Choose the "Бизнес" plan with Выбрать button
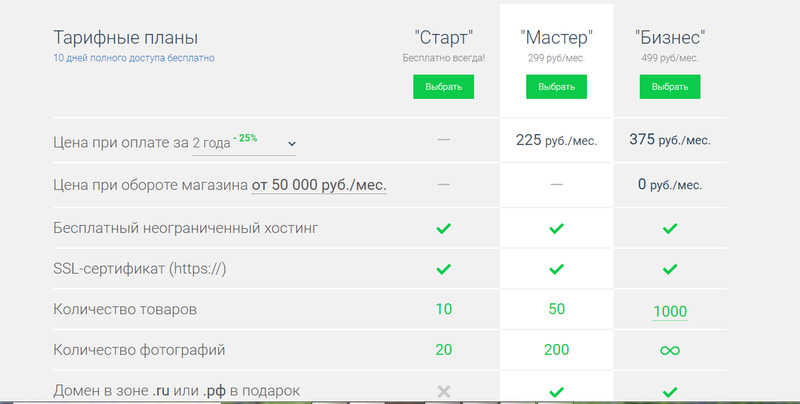This screenshot has height=404, width=800. pyautogui.click(x=669, y=87)
